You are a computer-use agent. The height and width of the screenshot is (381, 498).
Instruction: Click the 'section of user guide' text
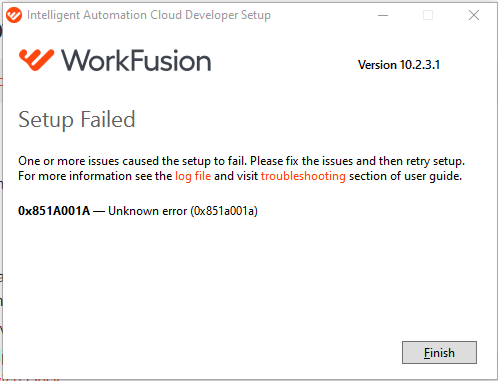(x=405, y=176)
